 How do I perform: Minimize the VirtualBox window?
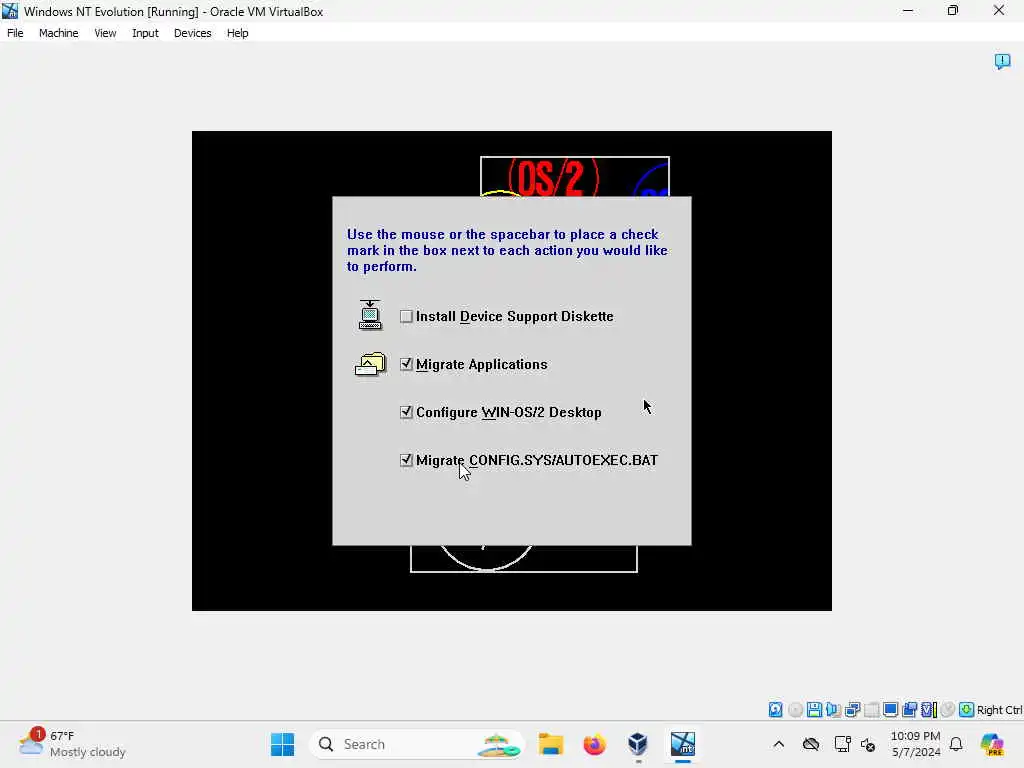pyautogui.click(x=908, y=10)
